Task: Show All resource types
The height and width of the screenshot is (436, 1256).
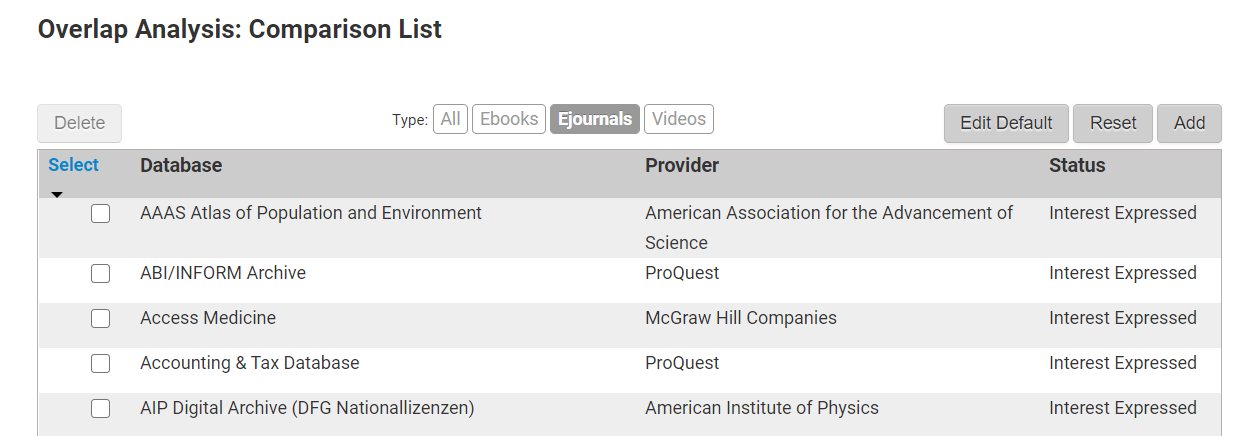Action: [x=451, y=119]
